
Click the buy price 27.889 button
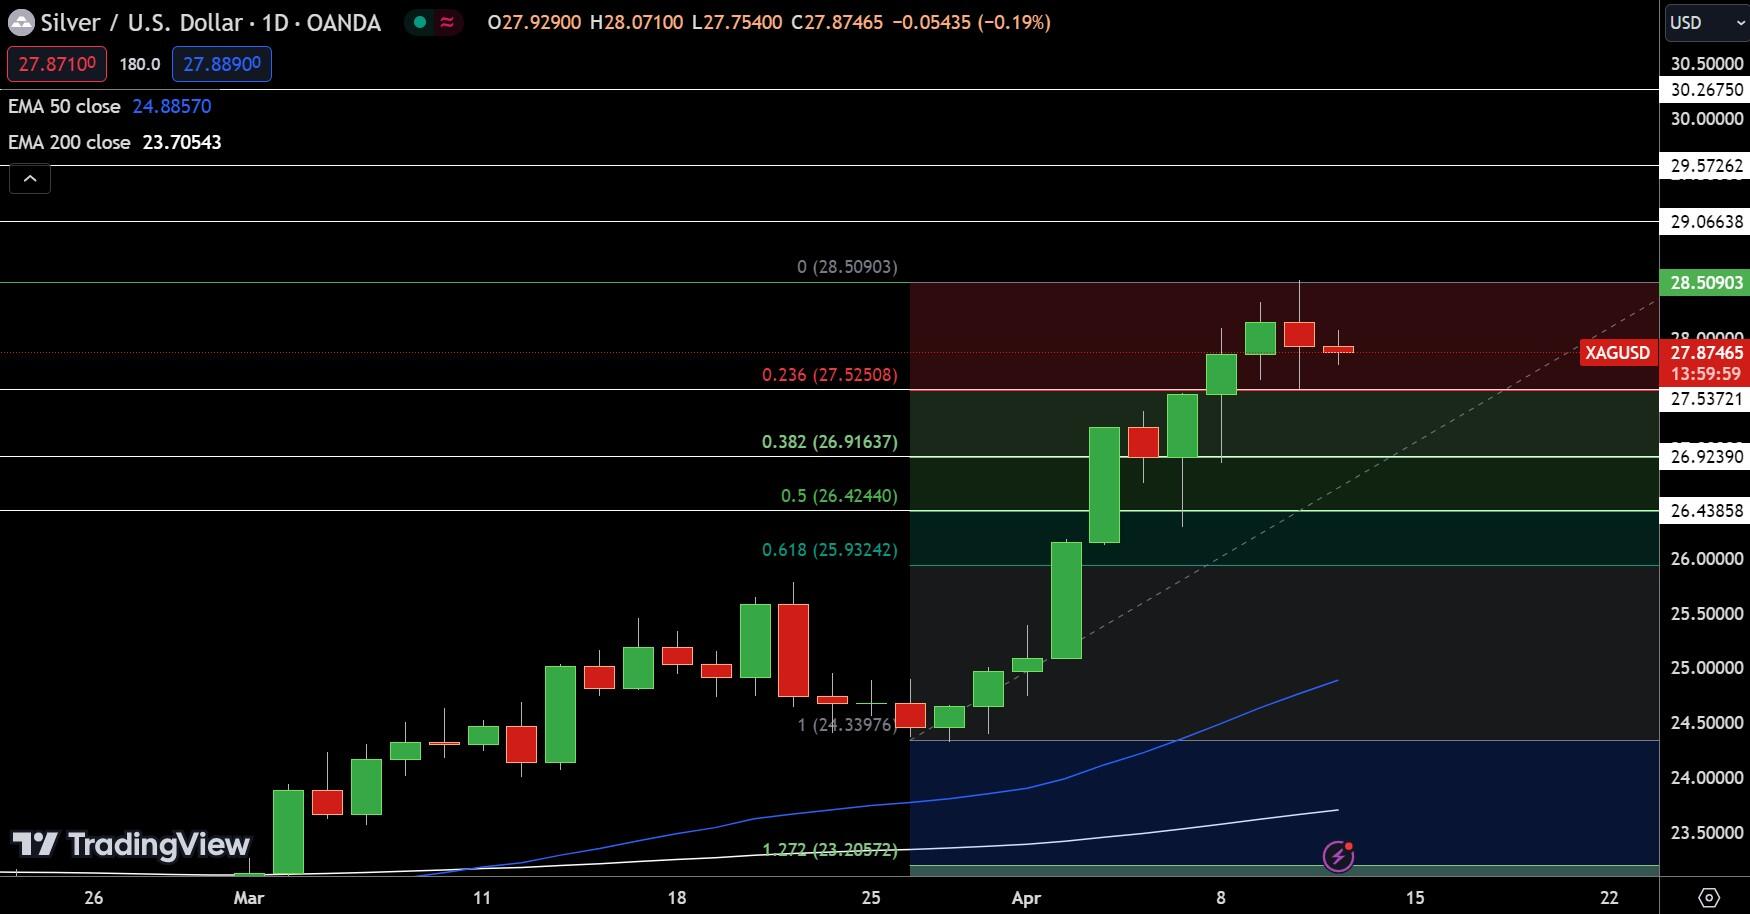[x=222, y=64]
